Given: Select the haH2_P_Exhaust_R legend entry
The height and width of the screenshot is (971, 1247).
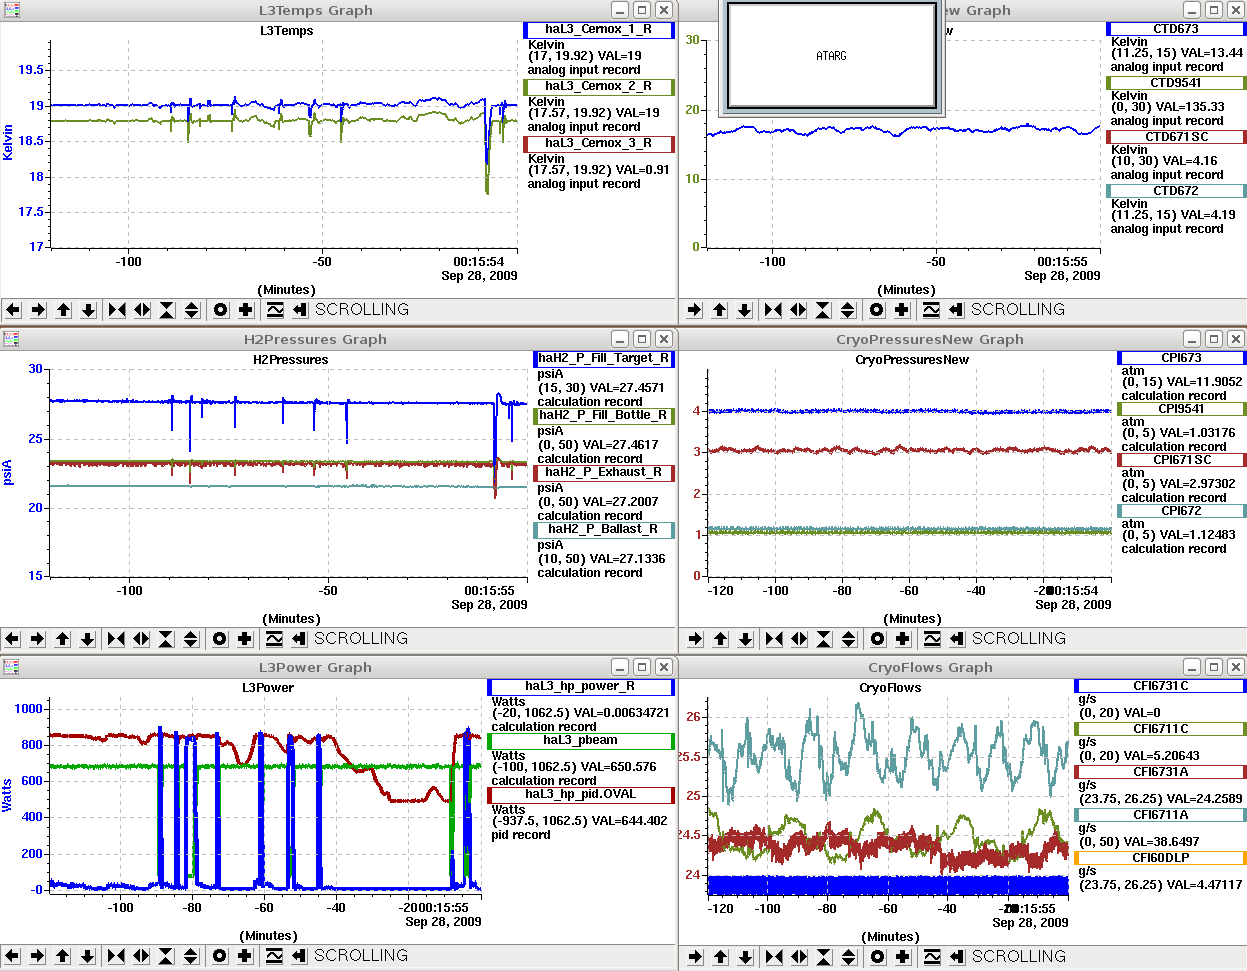Looking at the screenshot, I should click(x=604, y=473).
